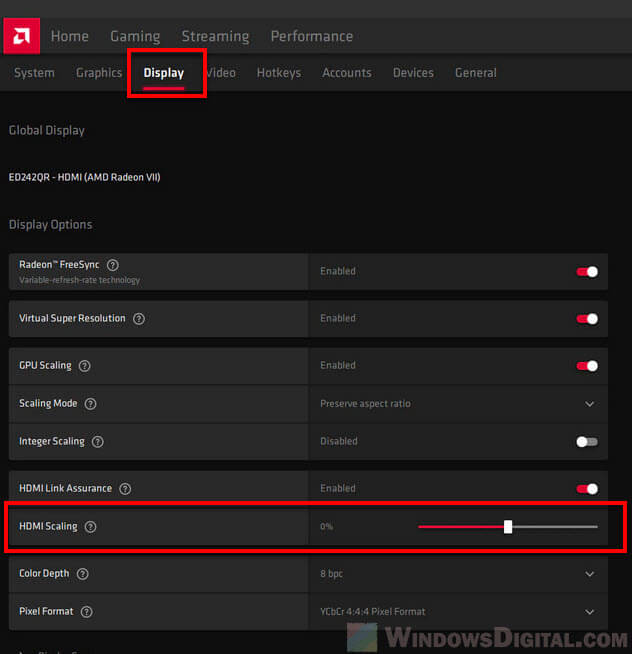Open Color Depth dropdown

(589, 574)
